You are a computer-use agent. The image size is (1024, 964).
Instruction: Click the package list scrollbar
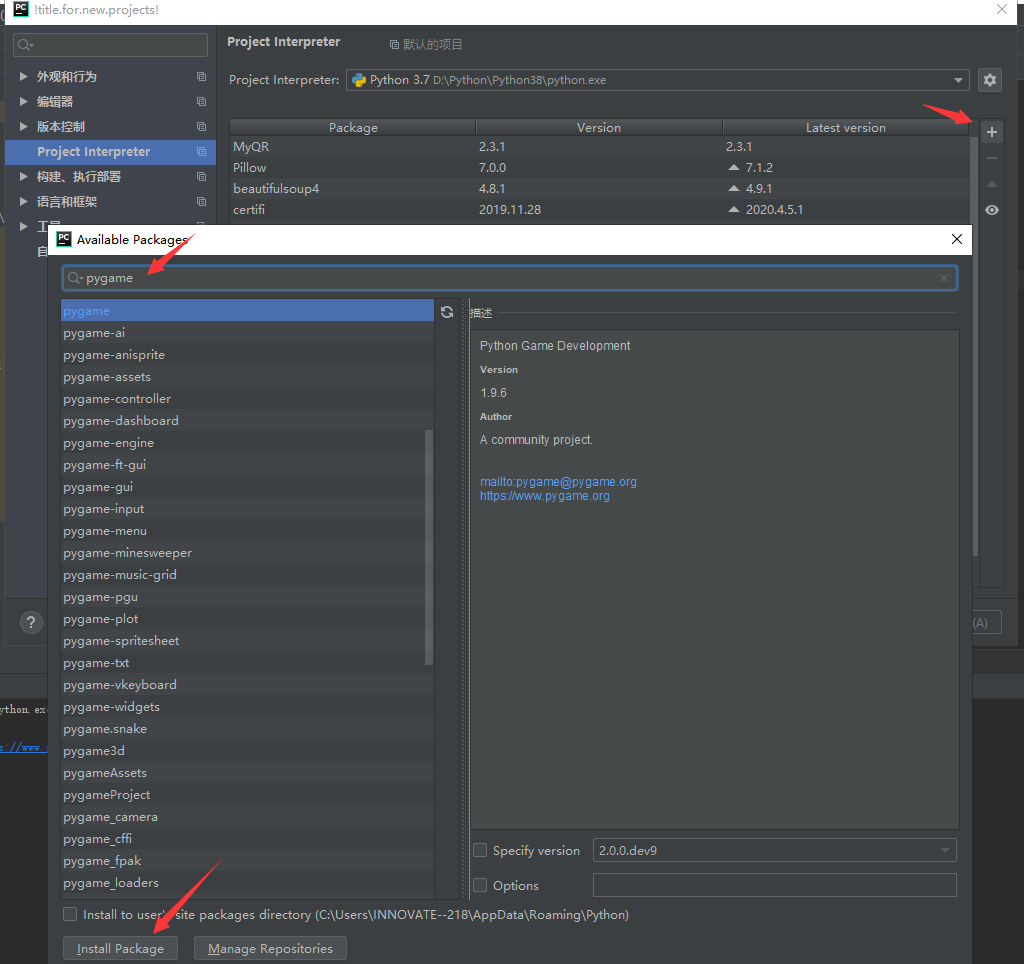pos(429,547)
